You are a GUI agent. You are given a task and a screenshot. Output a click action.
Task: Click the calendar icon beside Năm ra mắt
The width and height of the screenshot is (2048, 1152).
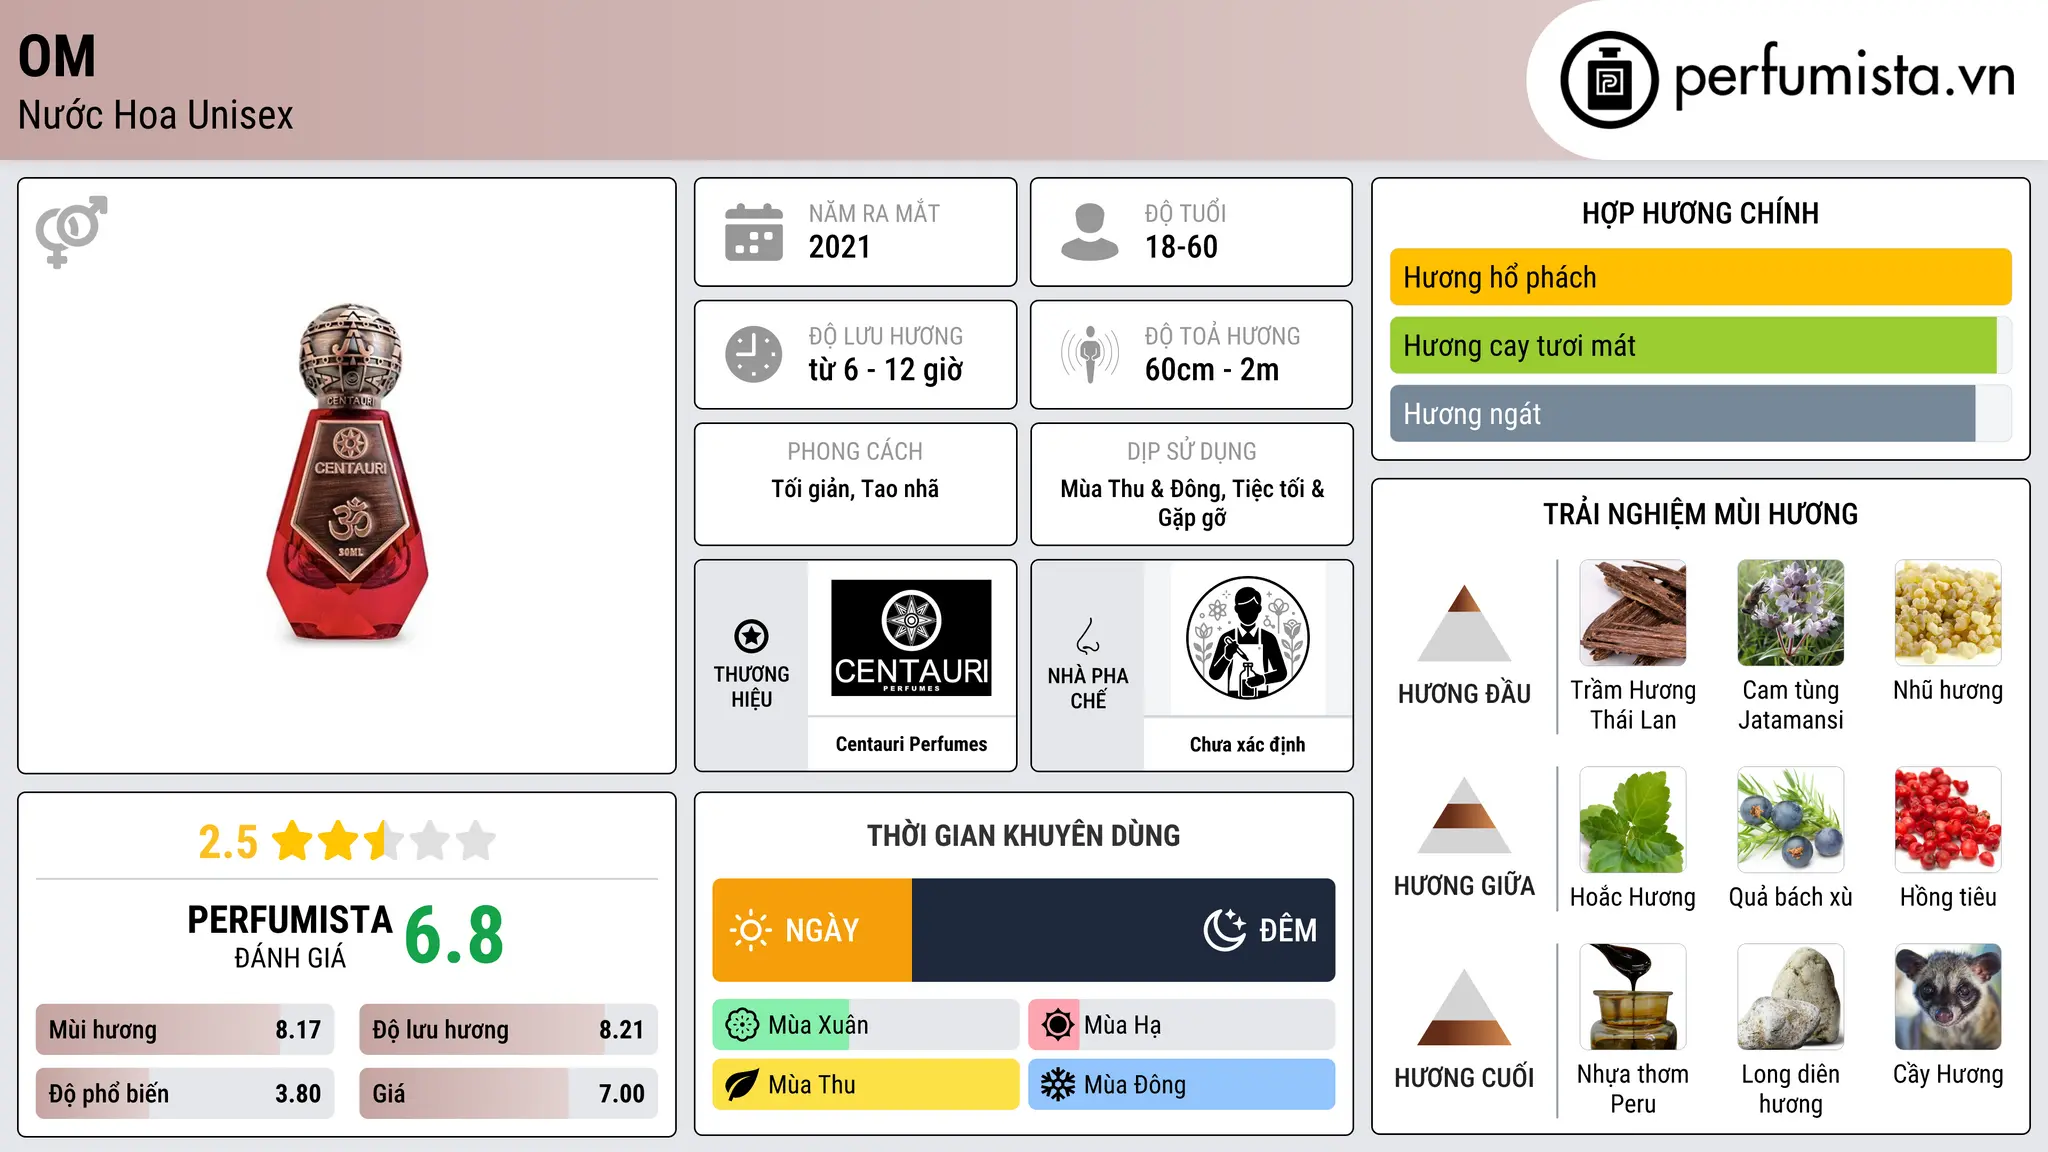754,232
